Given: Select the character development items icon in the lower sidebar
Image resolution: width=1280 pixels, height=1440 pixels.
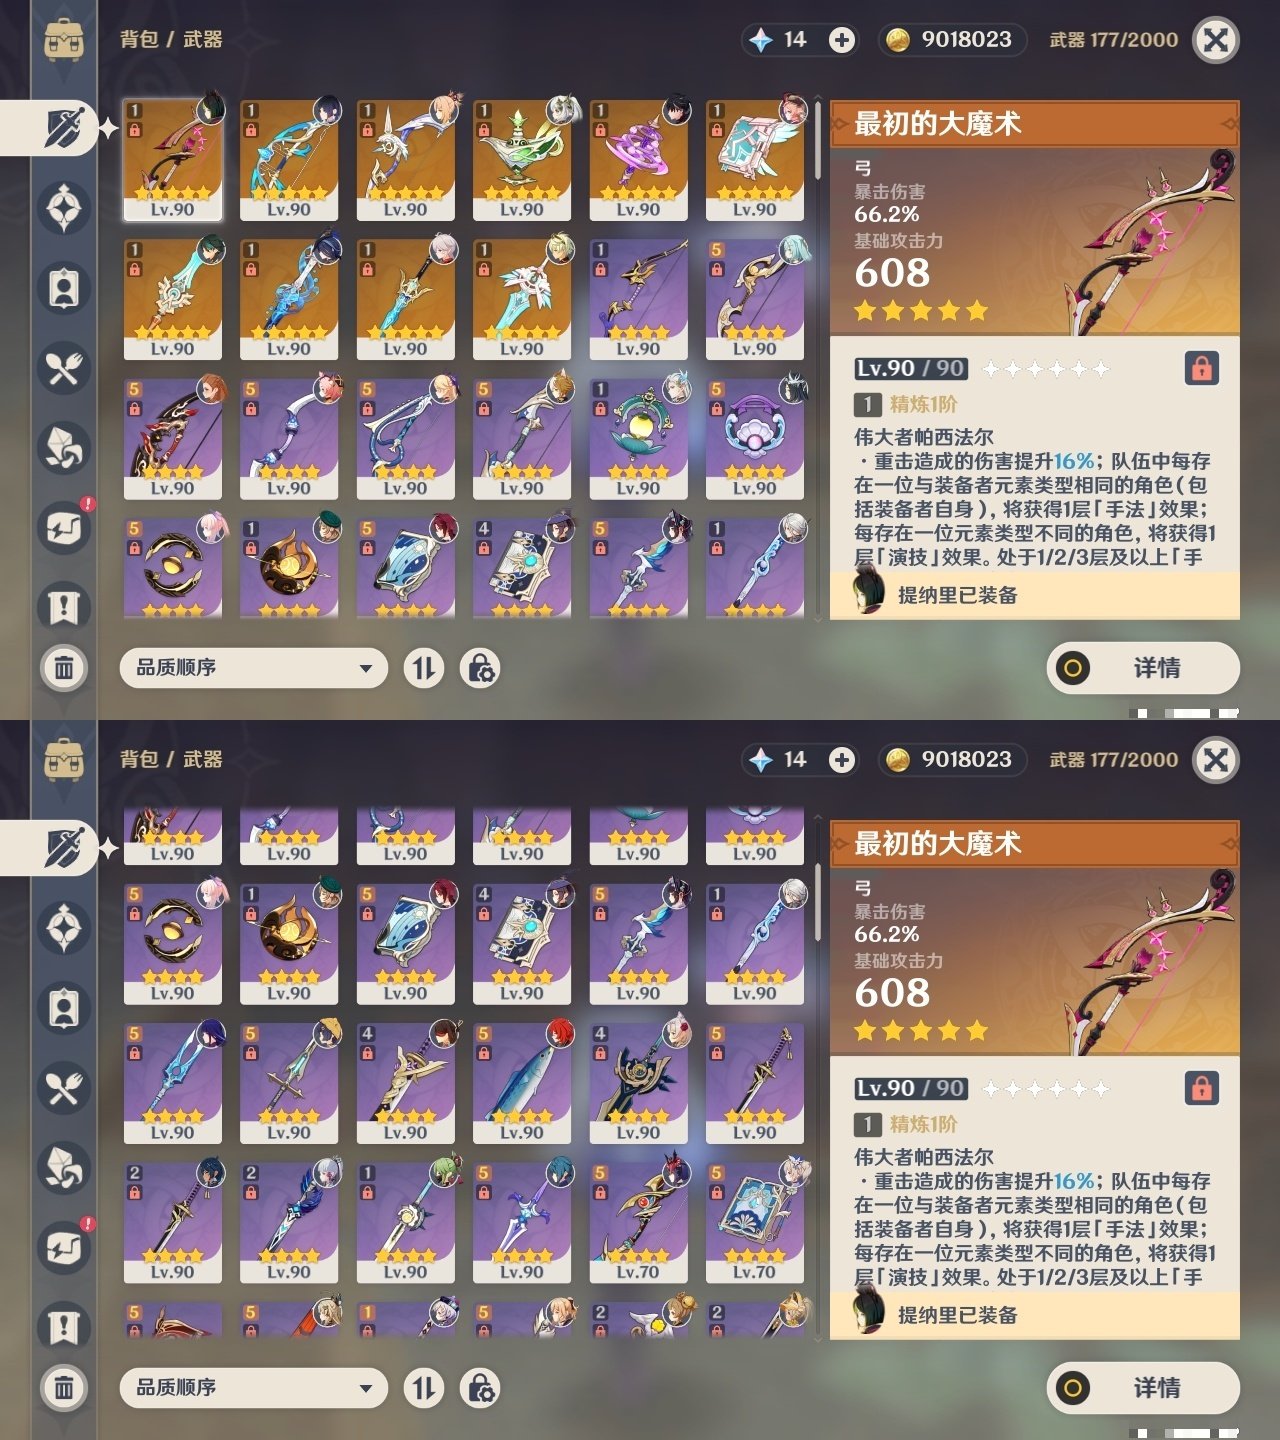Looking at the screenshot, I should pos(64,1008).
